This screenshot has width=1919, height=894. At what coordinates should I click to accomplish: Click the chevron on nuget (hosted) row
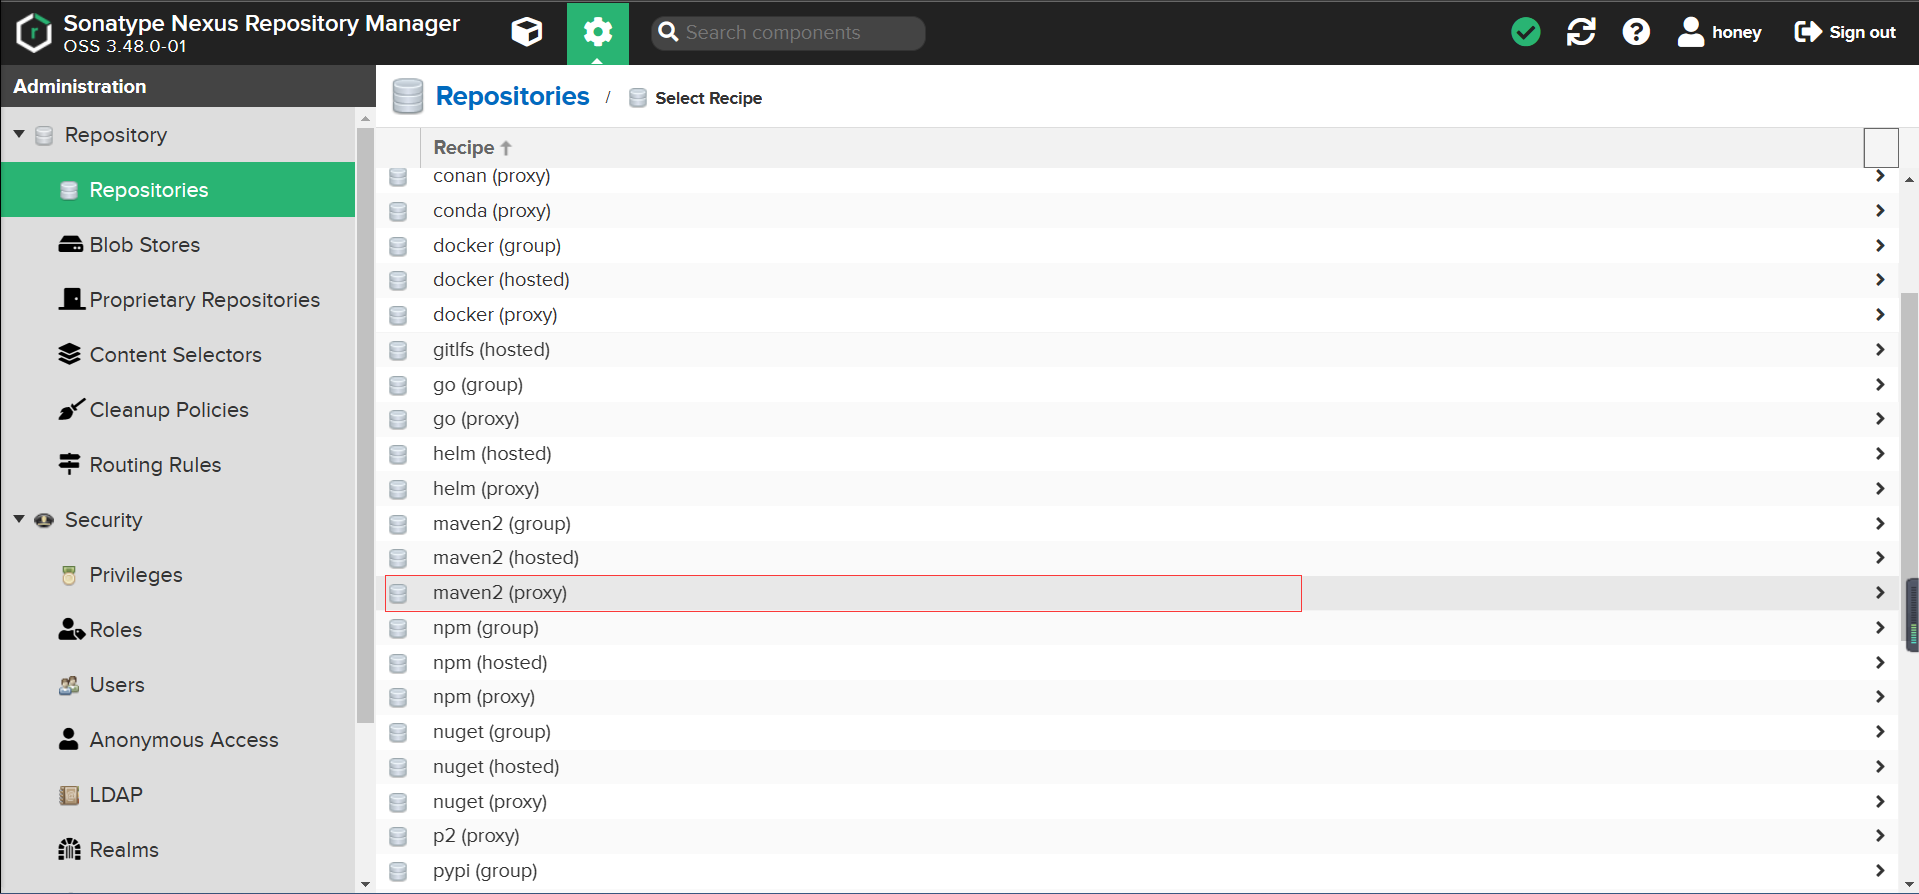(x=1880, y=767)
